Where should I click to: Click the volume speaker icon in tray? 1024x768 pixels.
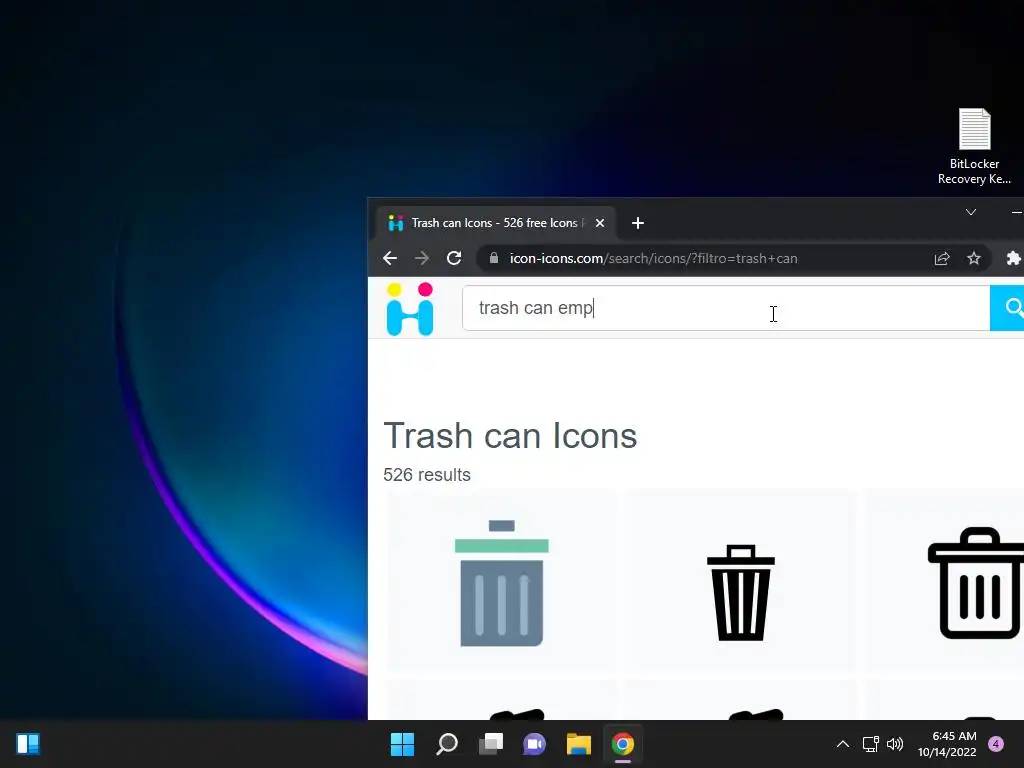point(895,744)
